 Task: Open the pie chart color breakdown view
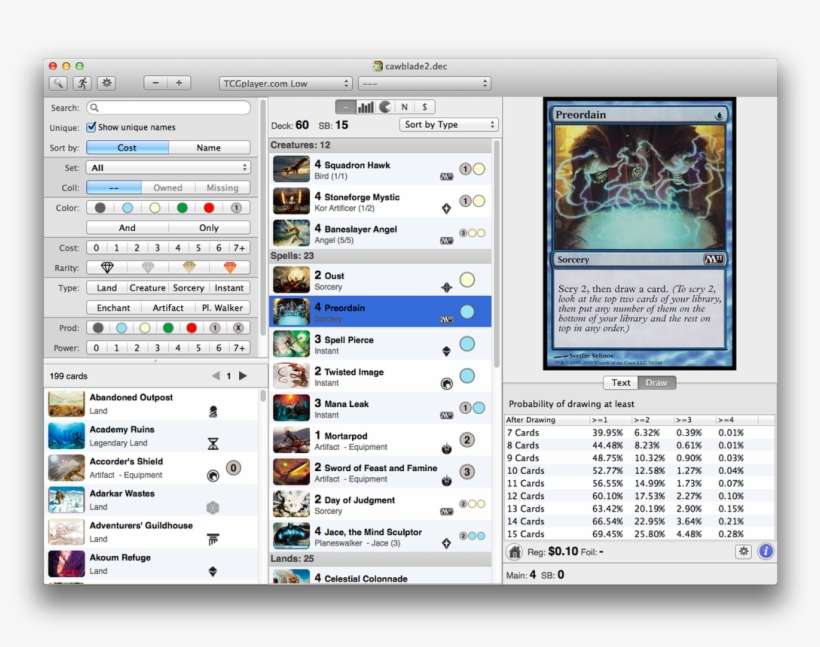[385, 105]
